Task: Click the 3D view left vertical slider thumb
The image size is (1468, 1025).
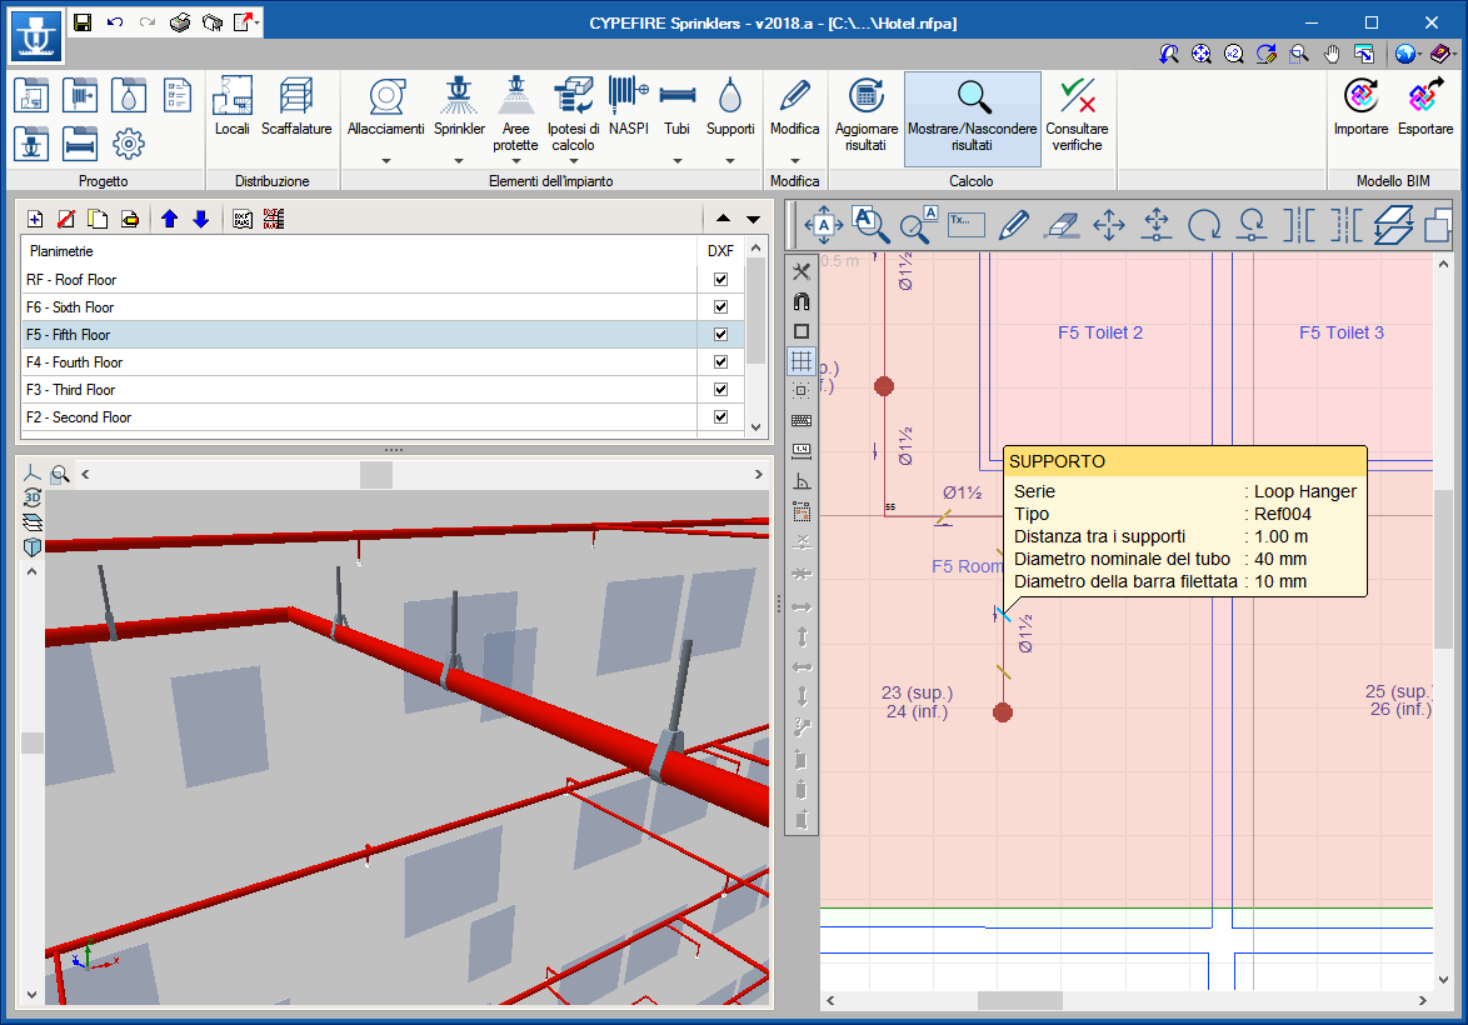Action: coord(32,743)
